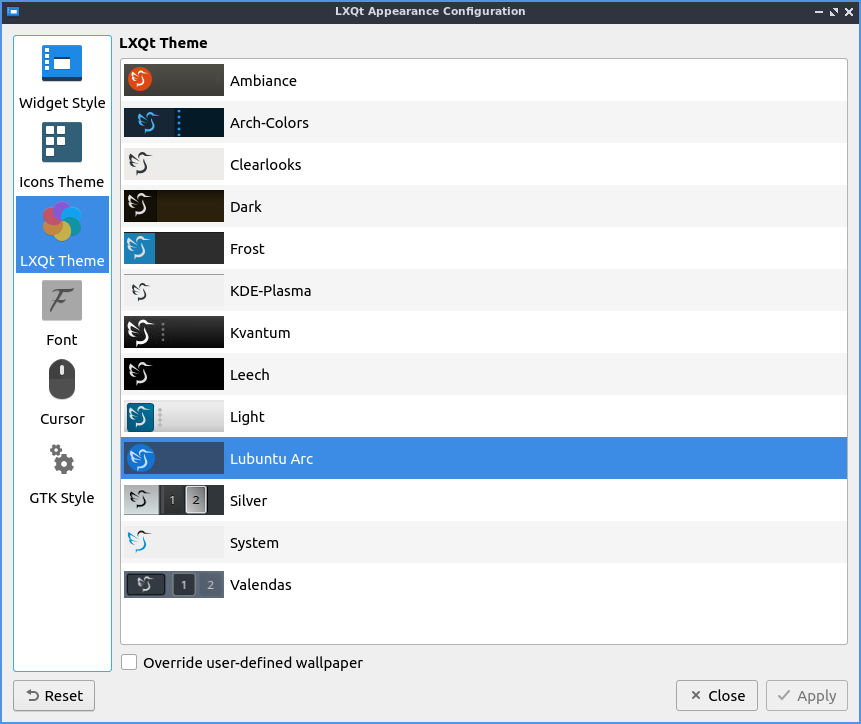Select the Arch-Colors theme
The height and width of the screenshot is (724, 861).
point(269,123)
